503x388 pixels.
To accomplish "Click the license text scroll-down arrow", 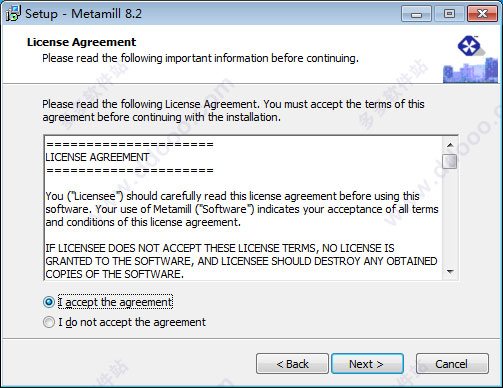I will point(450,271).
